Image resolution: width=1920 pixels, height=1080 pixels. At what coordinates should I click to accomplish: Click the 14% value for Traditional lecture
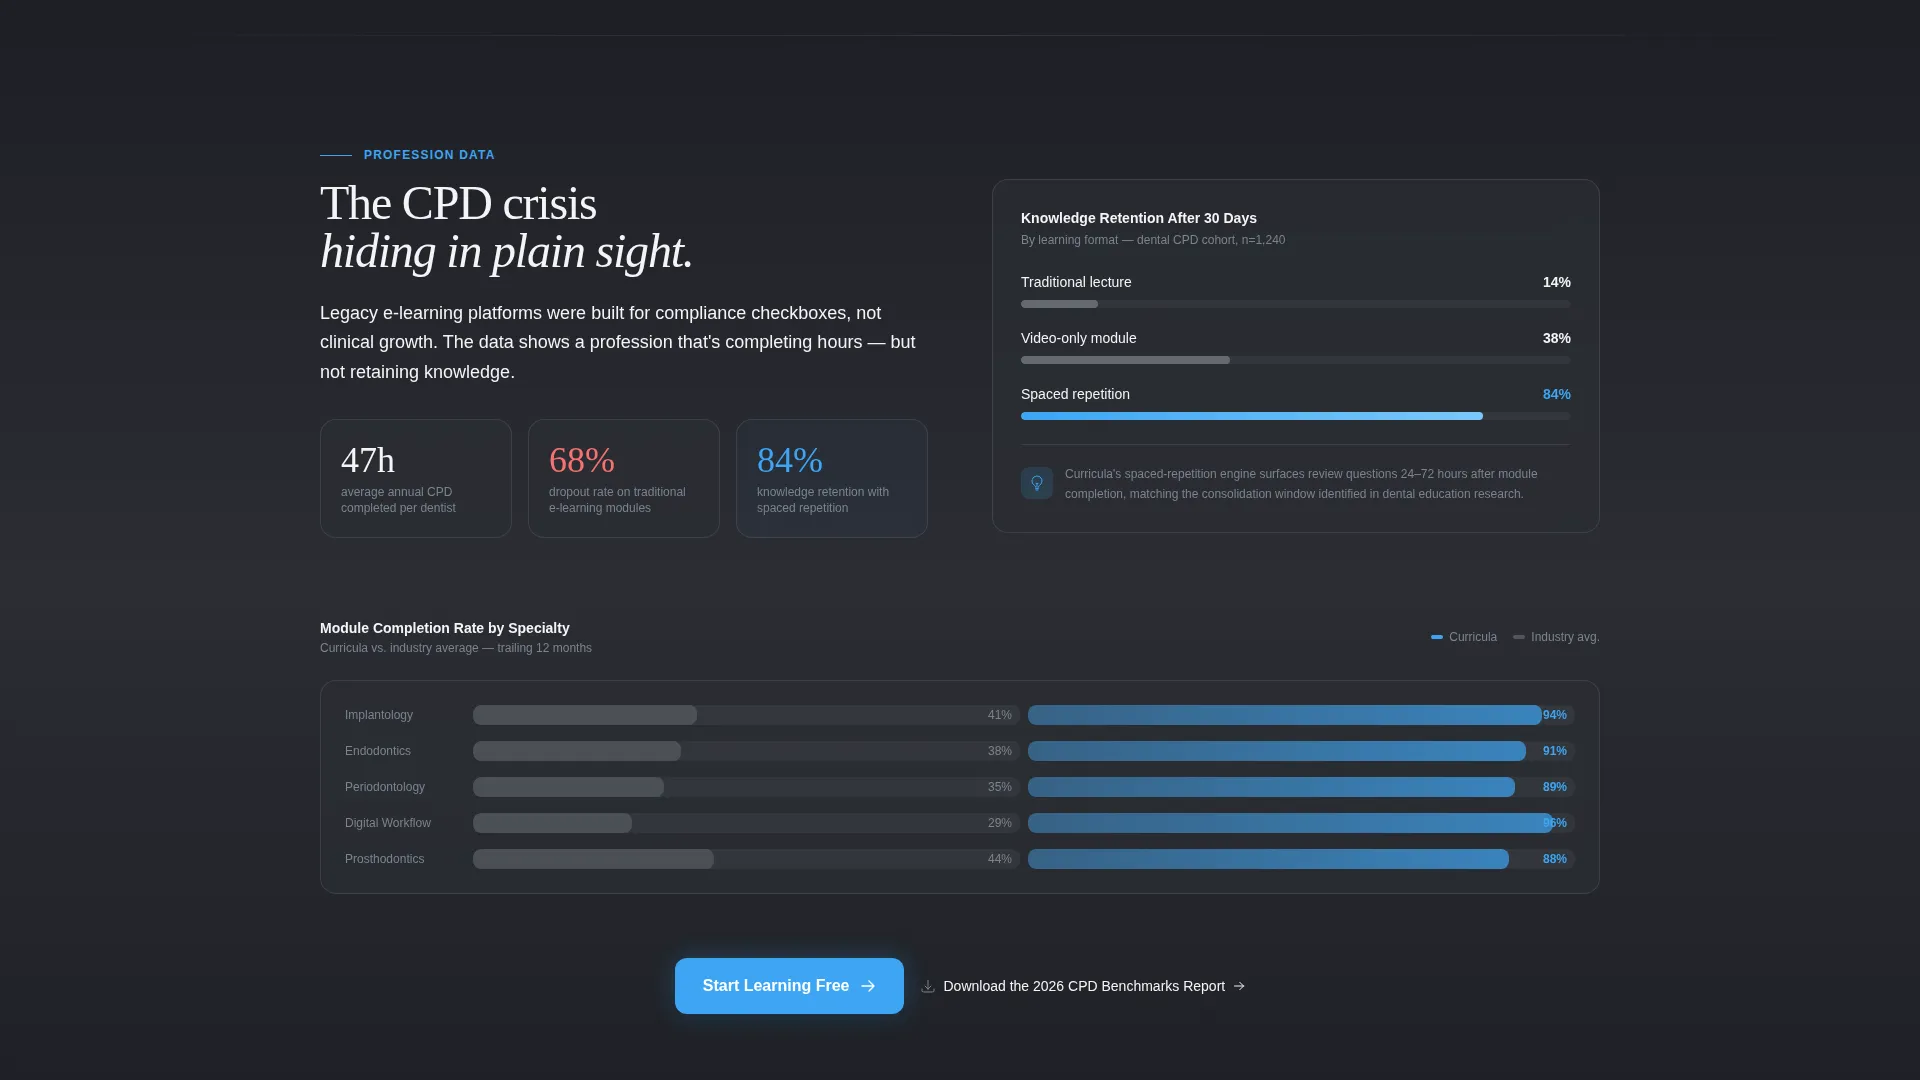point(1556,282)
